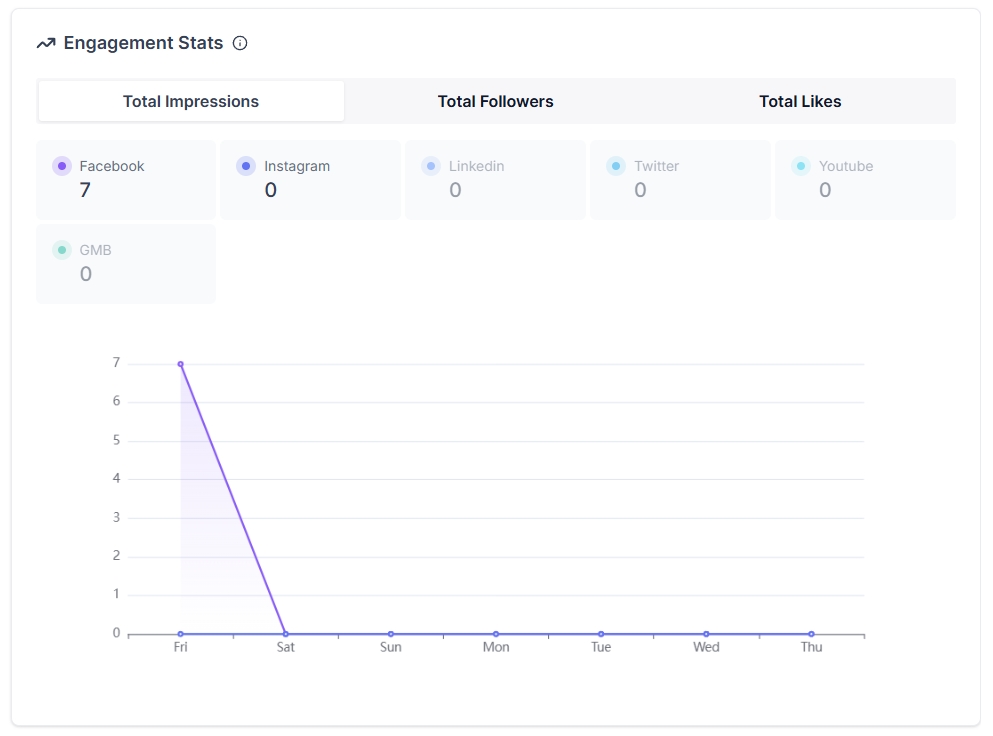Click the Sat data point on chart
The width and height of the screenshot is (993, 736).
tap(286, 633)
